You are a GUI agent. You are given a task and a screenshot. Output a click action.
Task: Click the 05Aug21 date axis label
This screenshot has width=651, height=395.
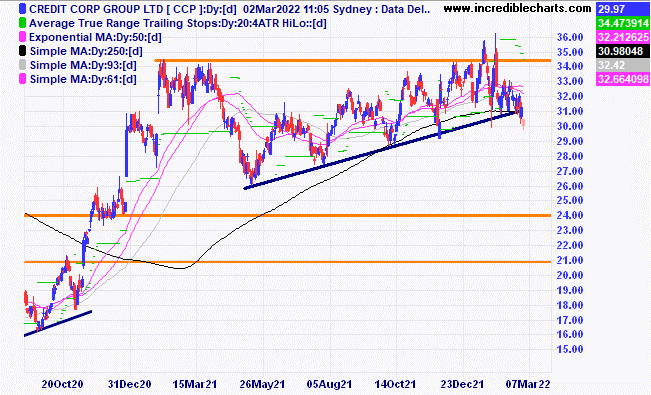(329, 384)
